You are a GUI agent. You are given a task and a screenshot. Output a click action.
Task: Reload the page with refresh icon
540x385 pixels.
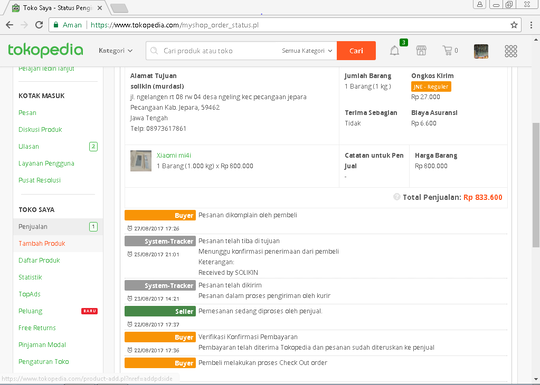point(39,25)
